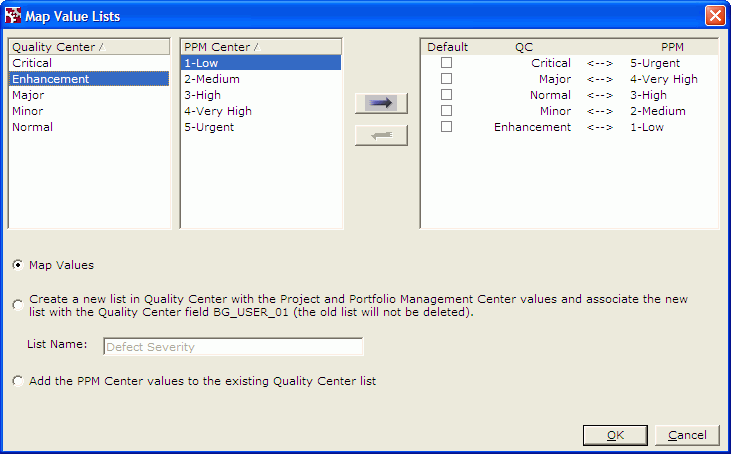
Task: Sort by the PPM Center column header
Action: point(261,46)
